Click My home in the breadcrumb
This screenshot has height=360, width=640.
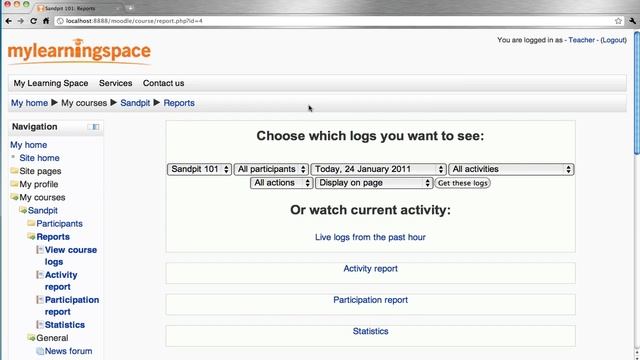[29, 103]
